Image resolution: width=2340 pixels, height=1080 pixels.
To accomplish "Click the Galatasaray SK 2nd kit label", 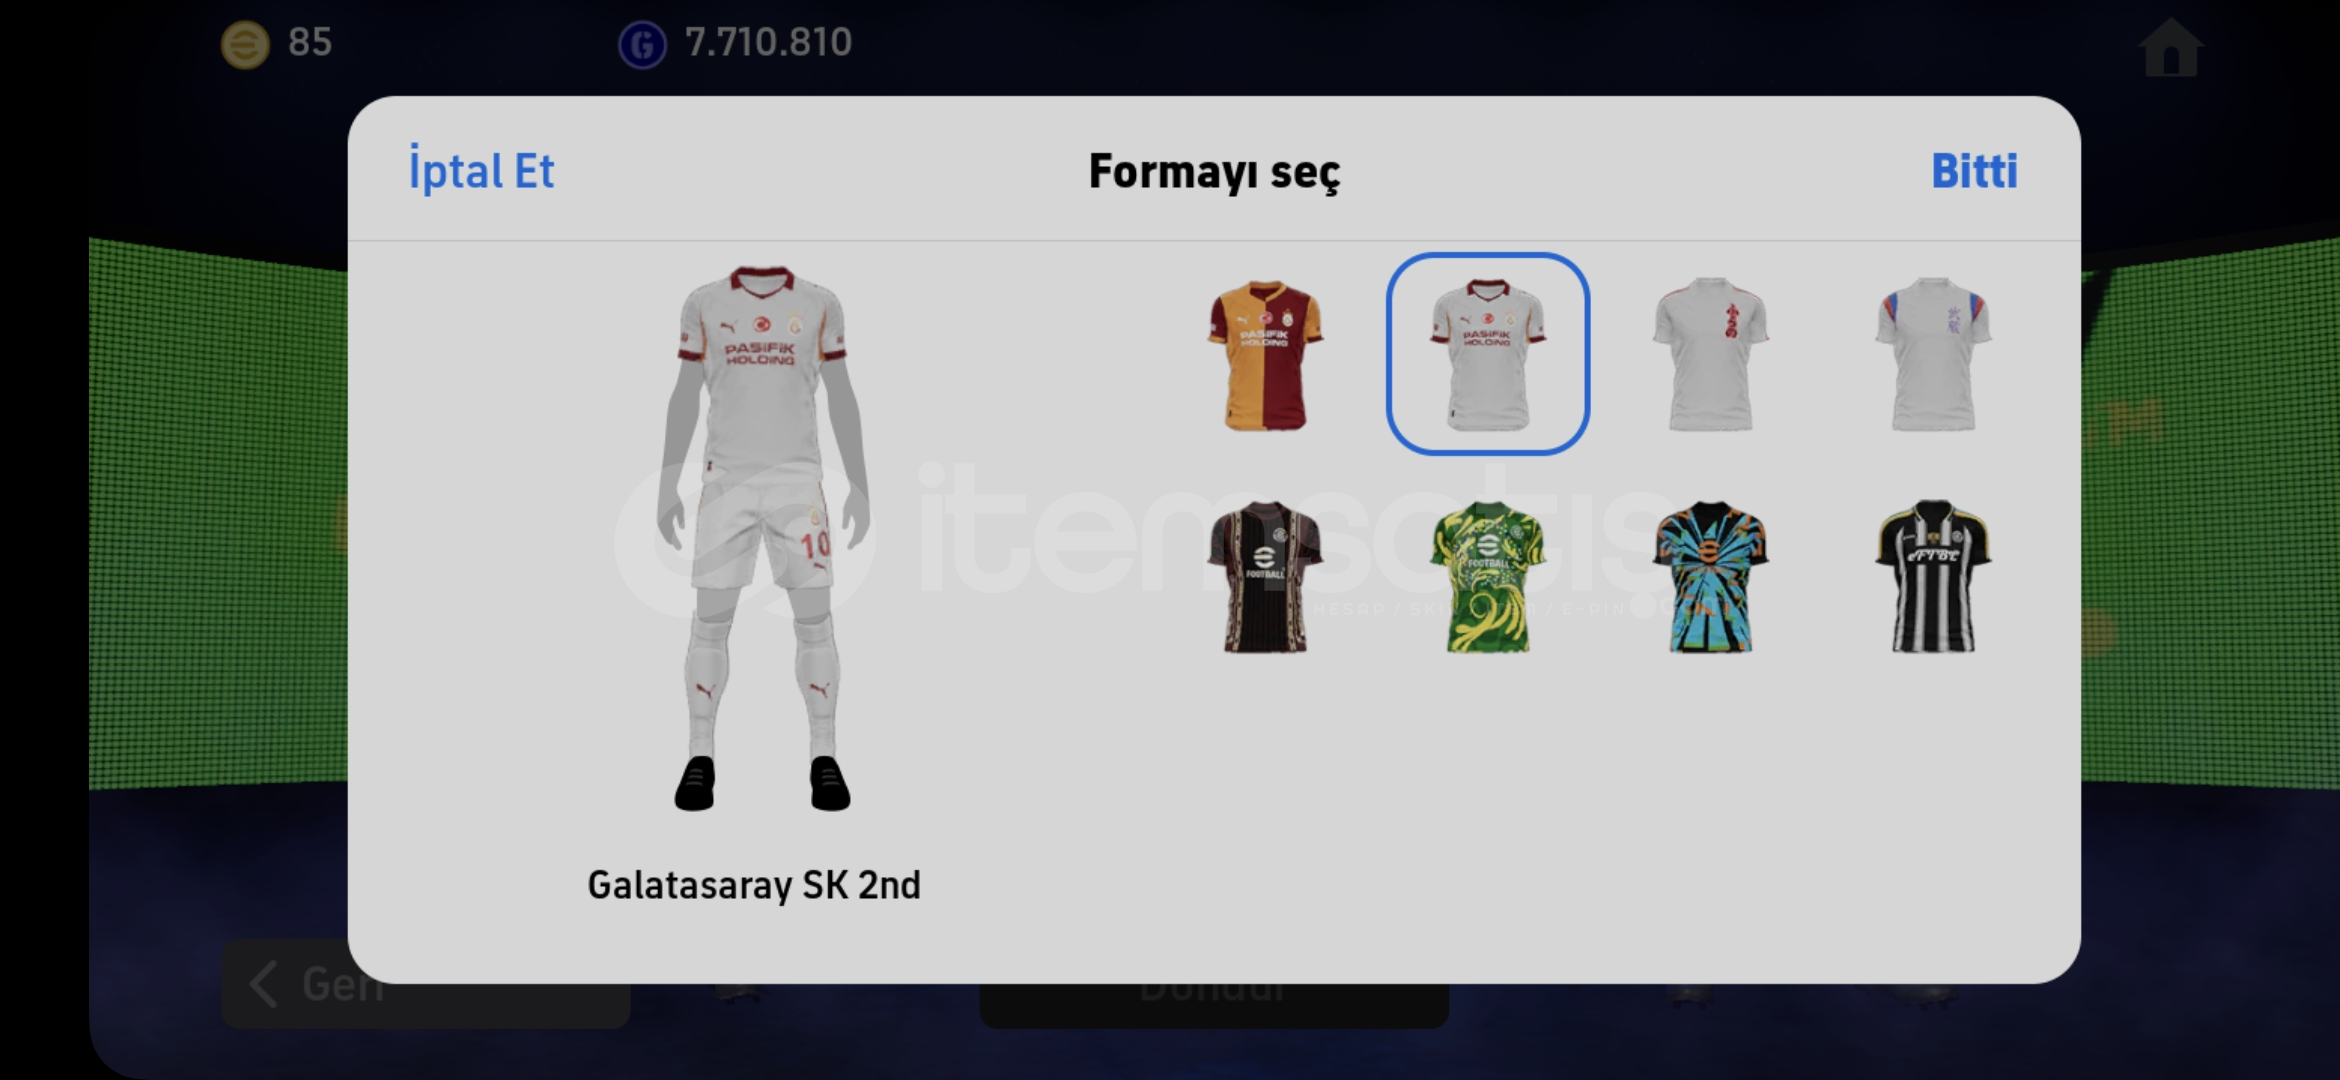I will (x=754, y=885).
